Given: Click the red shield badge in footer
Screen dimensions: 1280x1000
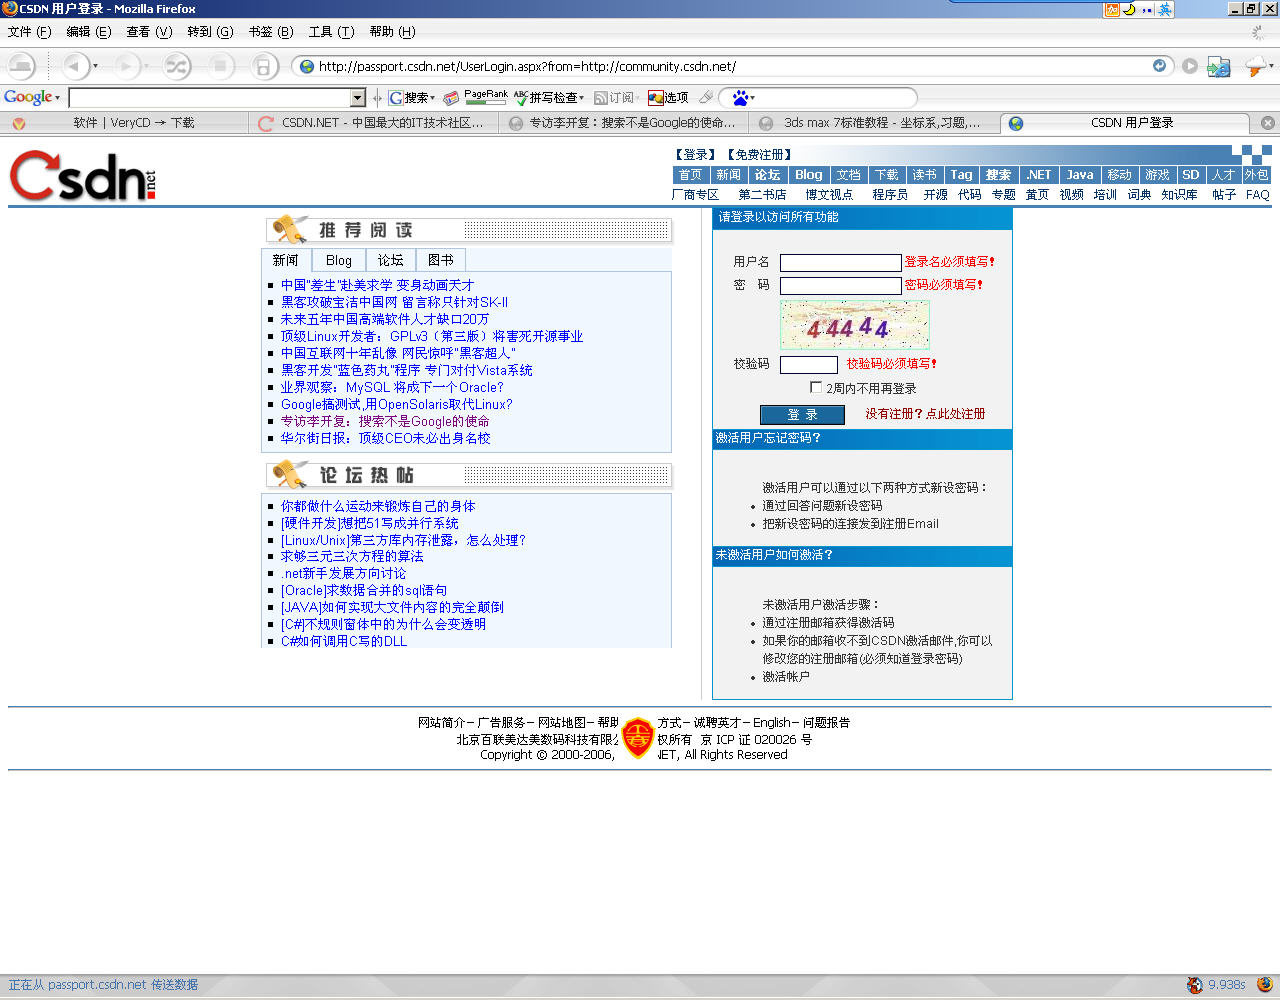Looking at the screenshot, I should pyautogui.click(x=638, y=739).
